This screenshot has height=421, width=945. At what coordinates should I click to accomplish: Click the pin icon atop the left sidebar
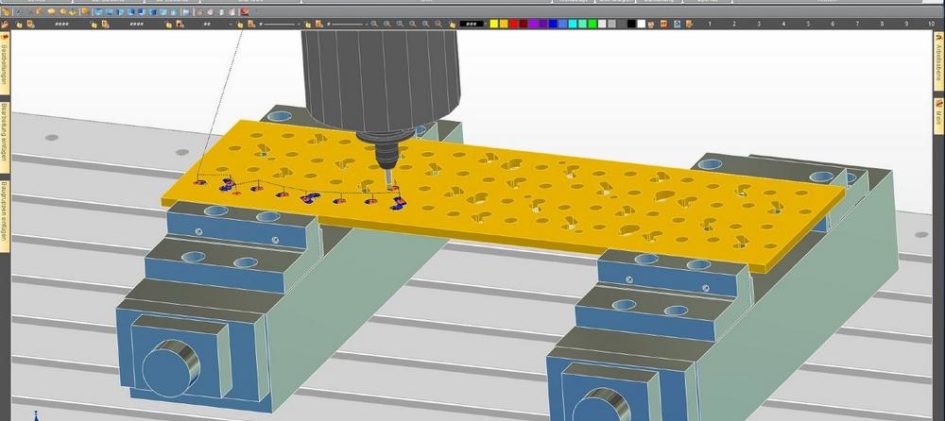(5, 38)
